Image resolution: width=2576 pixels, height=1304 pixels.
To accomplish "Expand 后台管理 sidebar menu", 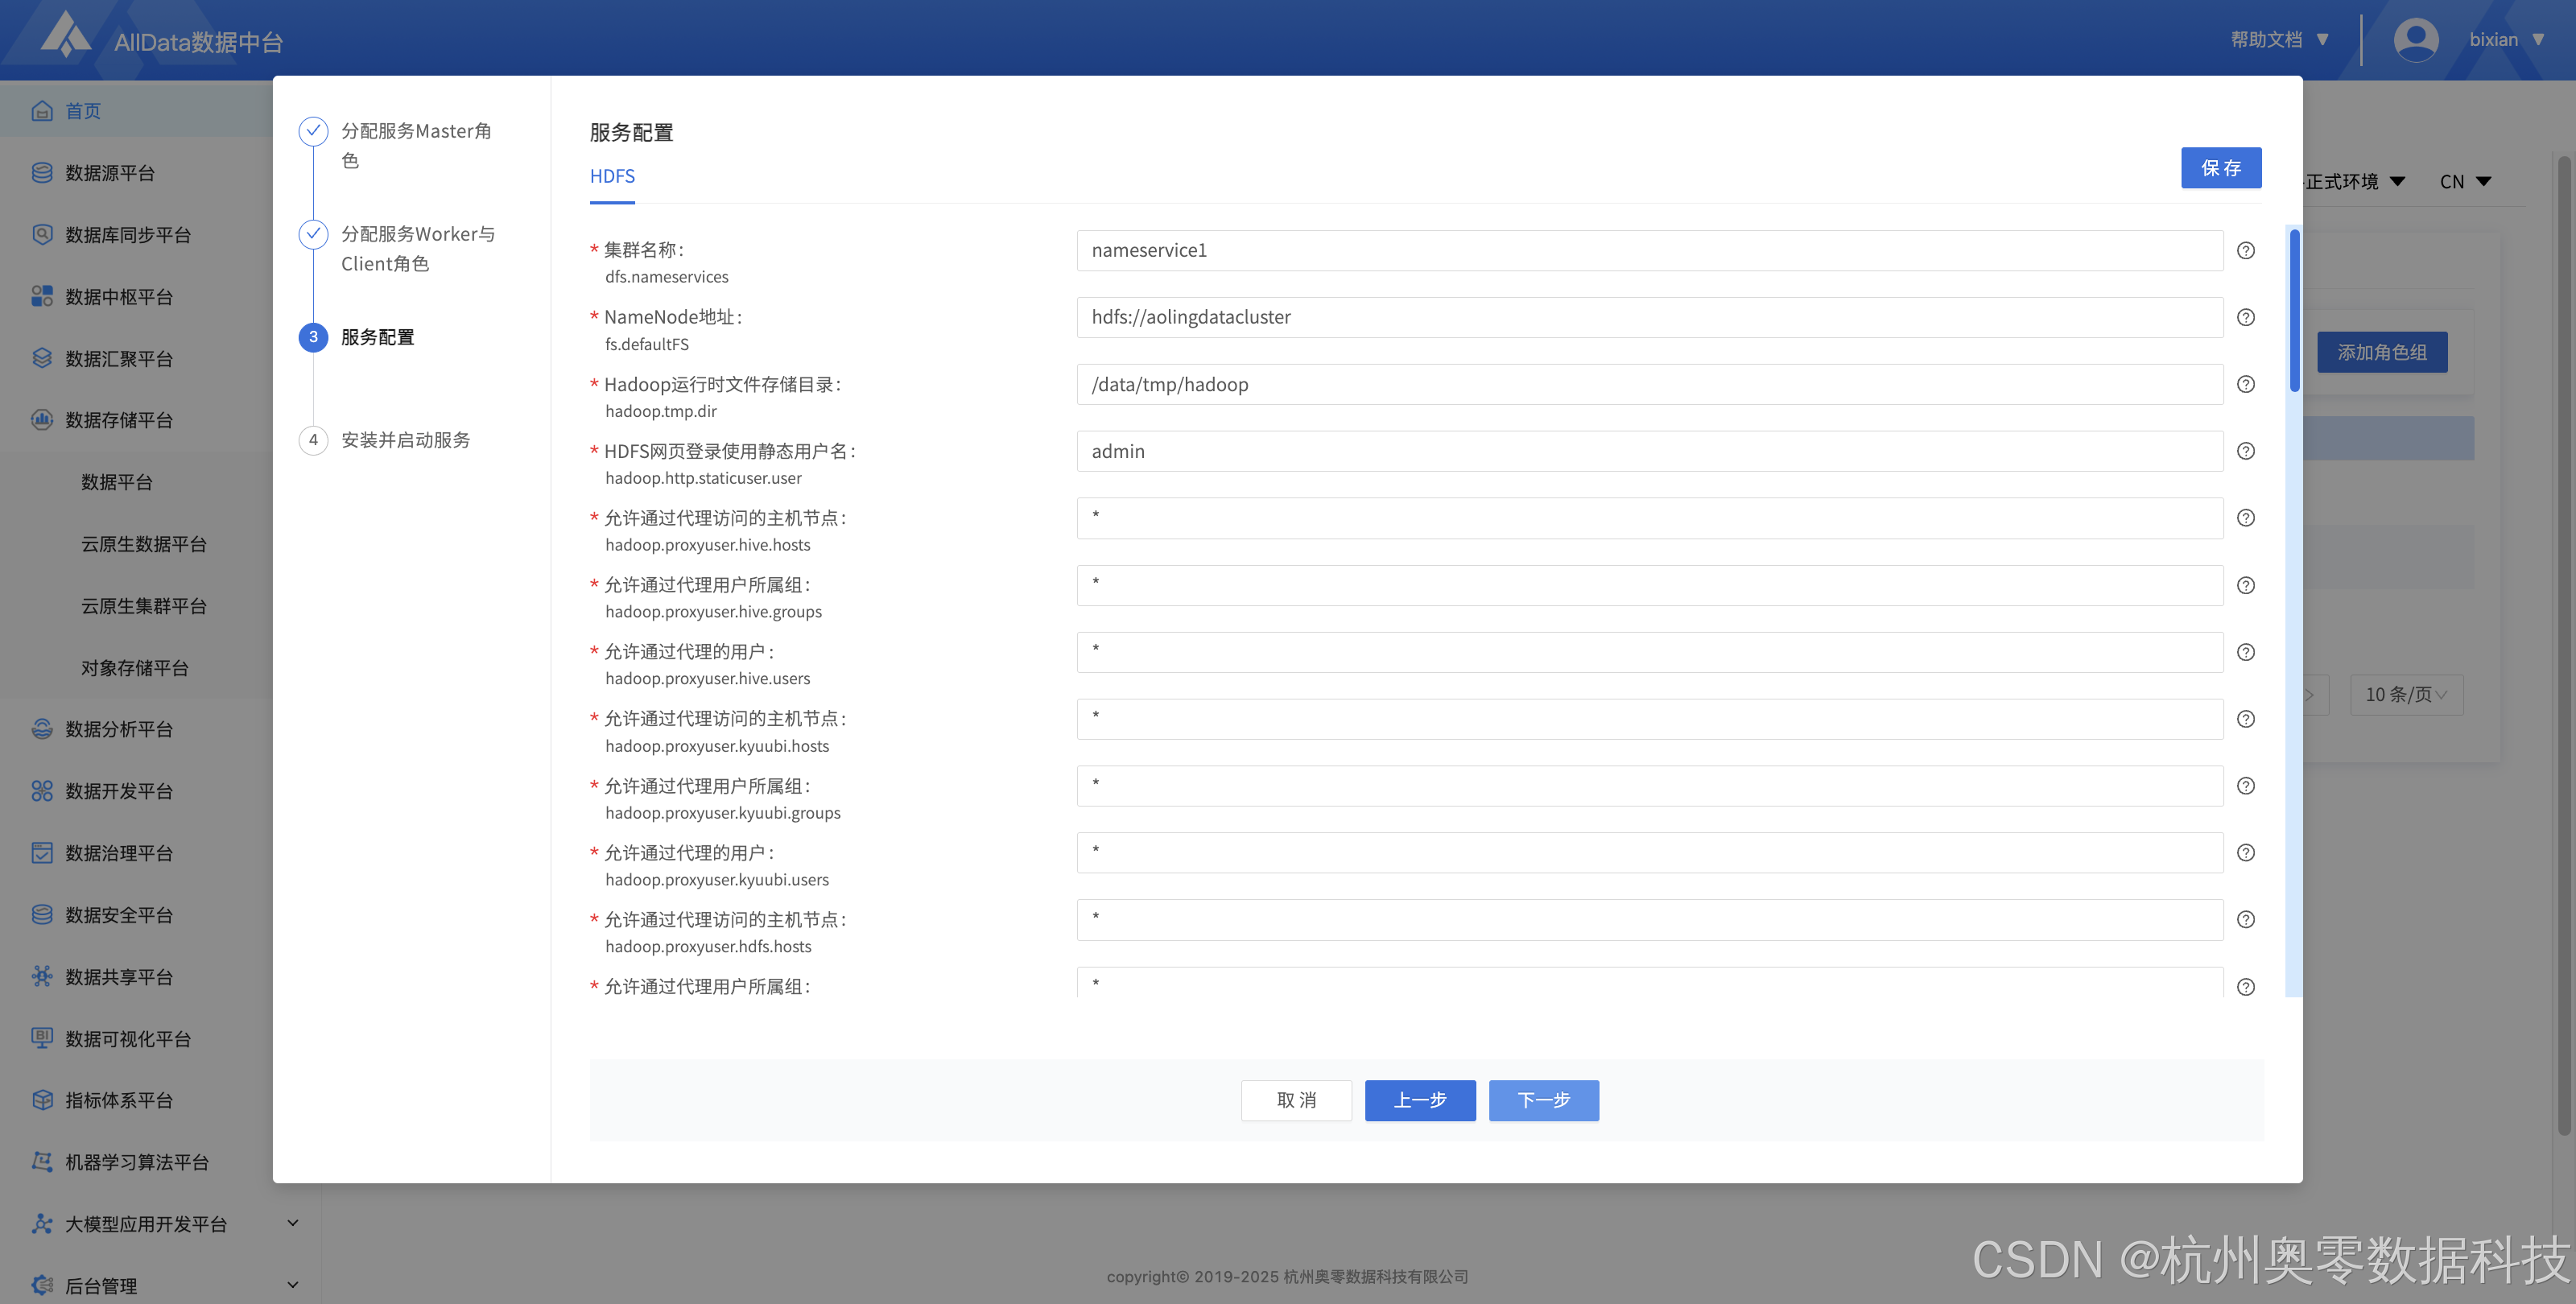I will tap(292, 1285).
